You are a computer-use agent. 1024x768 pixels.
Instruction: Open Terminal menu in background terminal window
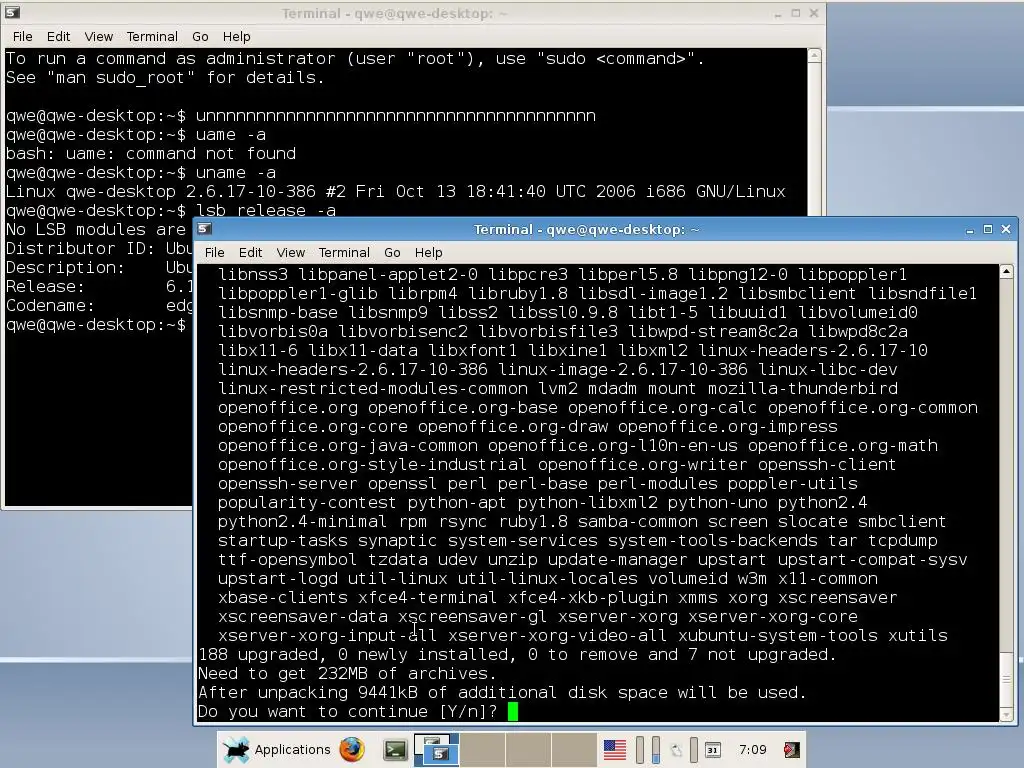(152, 37)
